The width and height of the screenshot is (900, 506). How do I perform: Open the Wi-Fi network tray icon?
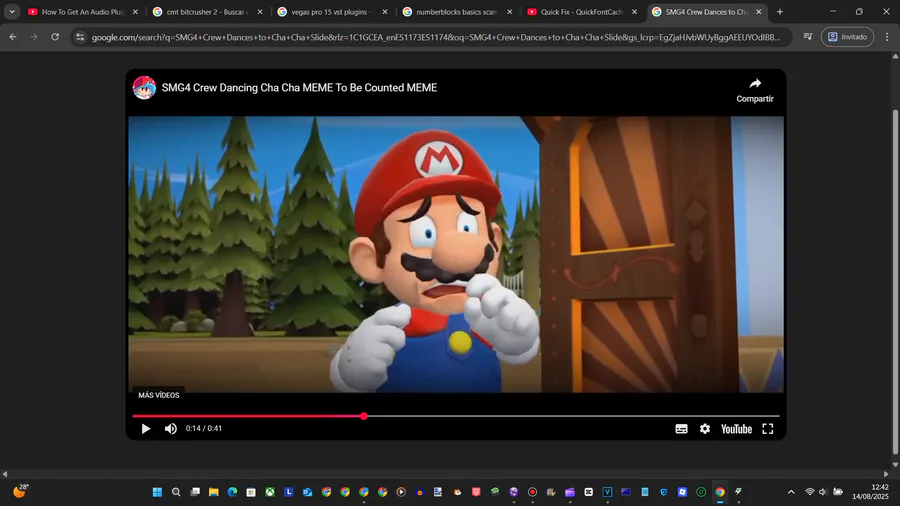810,492
